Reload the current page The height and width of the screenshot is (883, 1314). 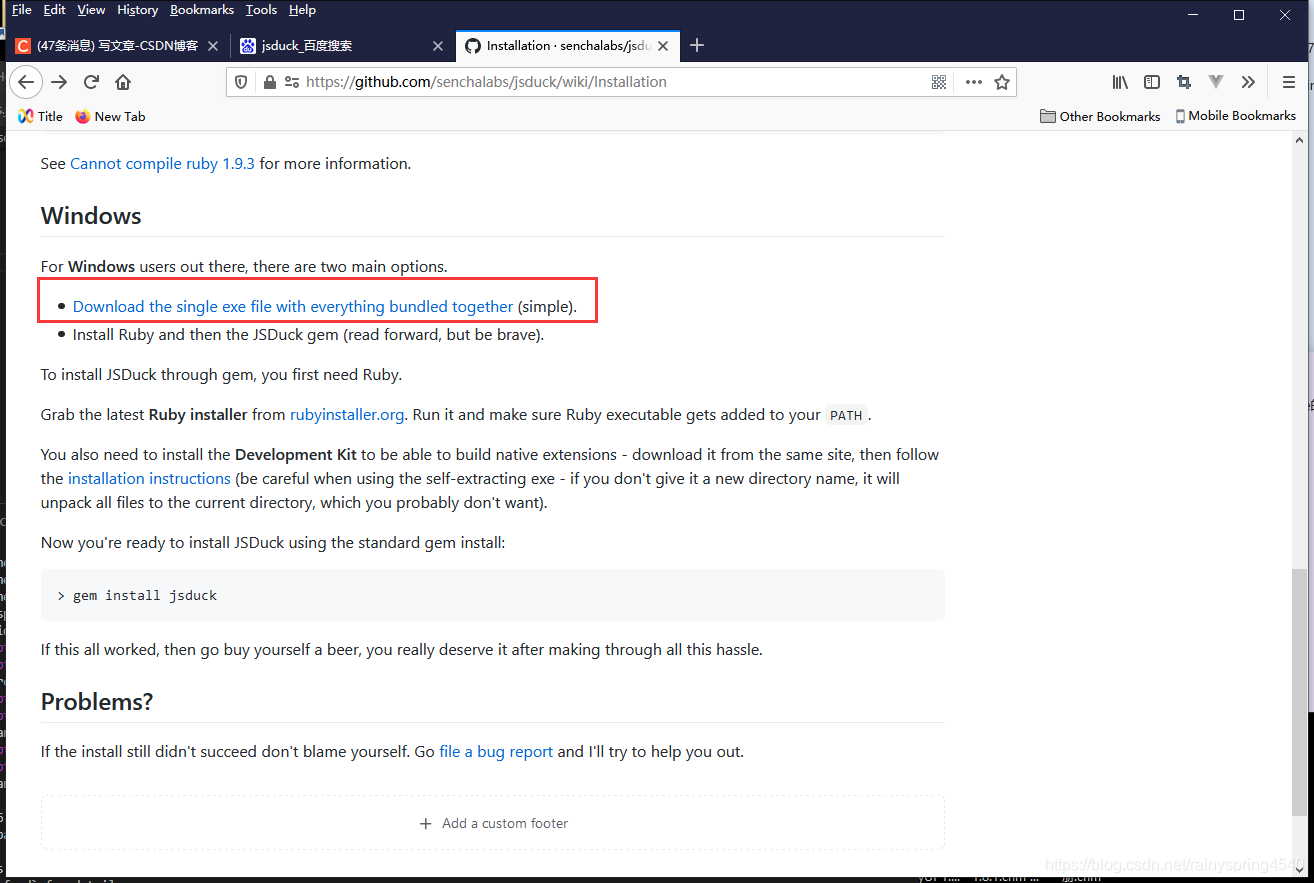click(x=91, y=82)
